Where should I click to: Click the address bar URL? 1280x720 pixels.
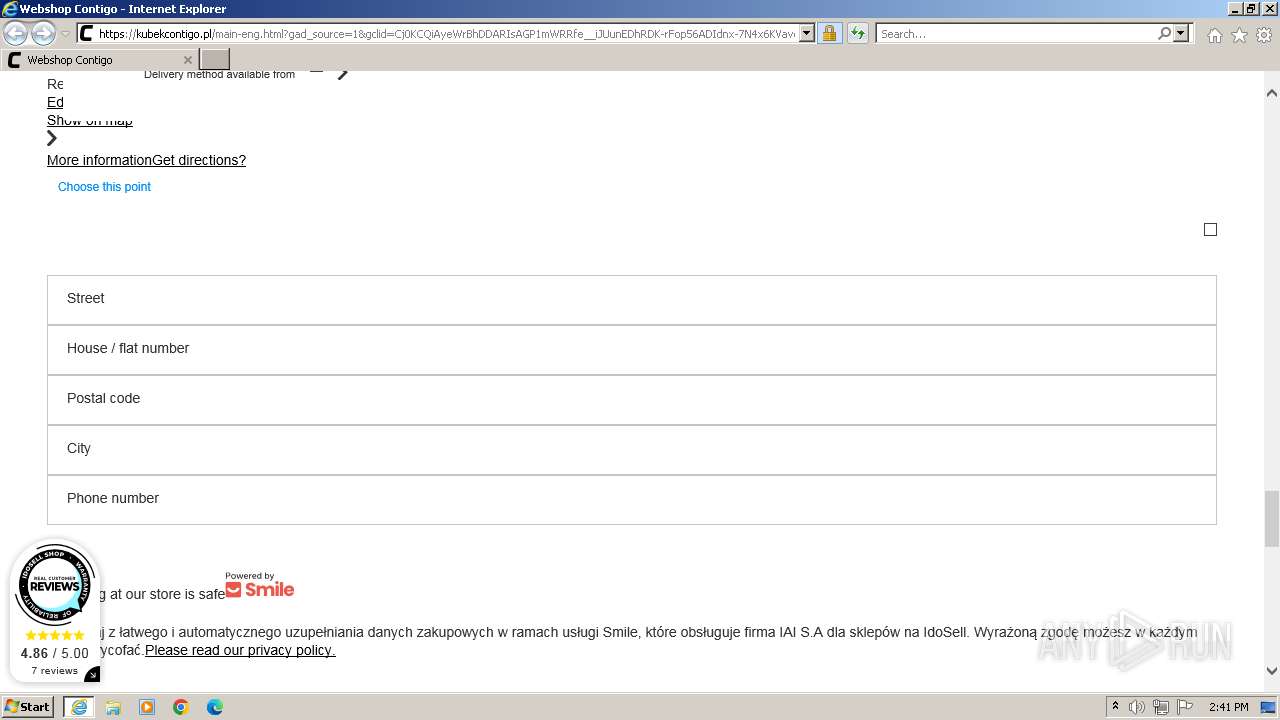[447, 33]
